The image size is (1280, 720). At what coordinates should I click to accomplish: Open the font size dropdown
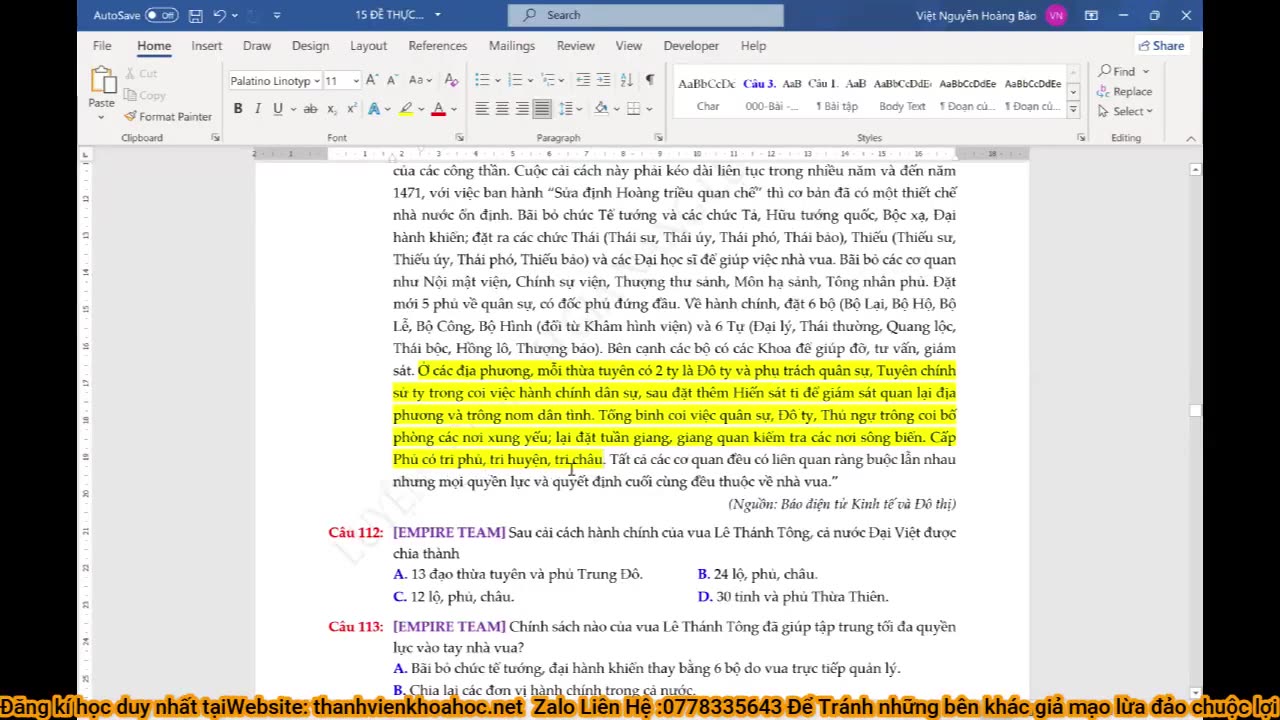point(355,81)
